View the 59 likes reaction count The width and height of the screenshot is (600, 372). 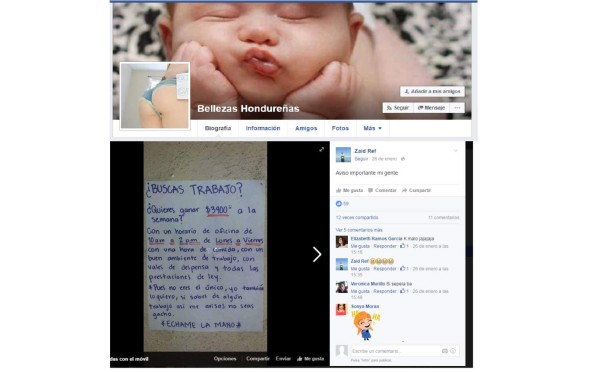(342, 204)
